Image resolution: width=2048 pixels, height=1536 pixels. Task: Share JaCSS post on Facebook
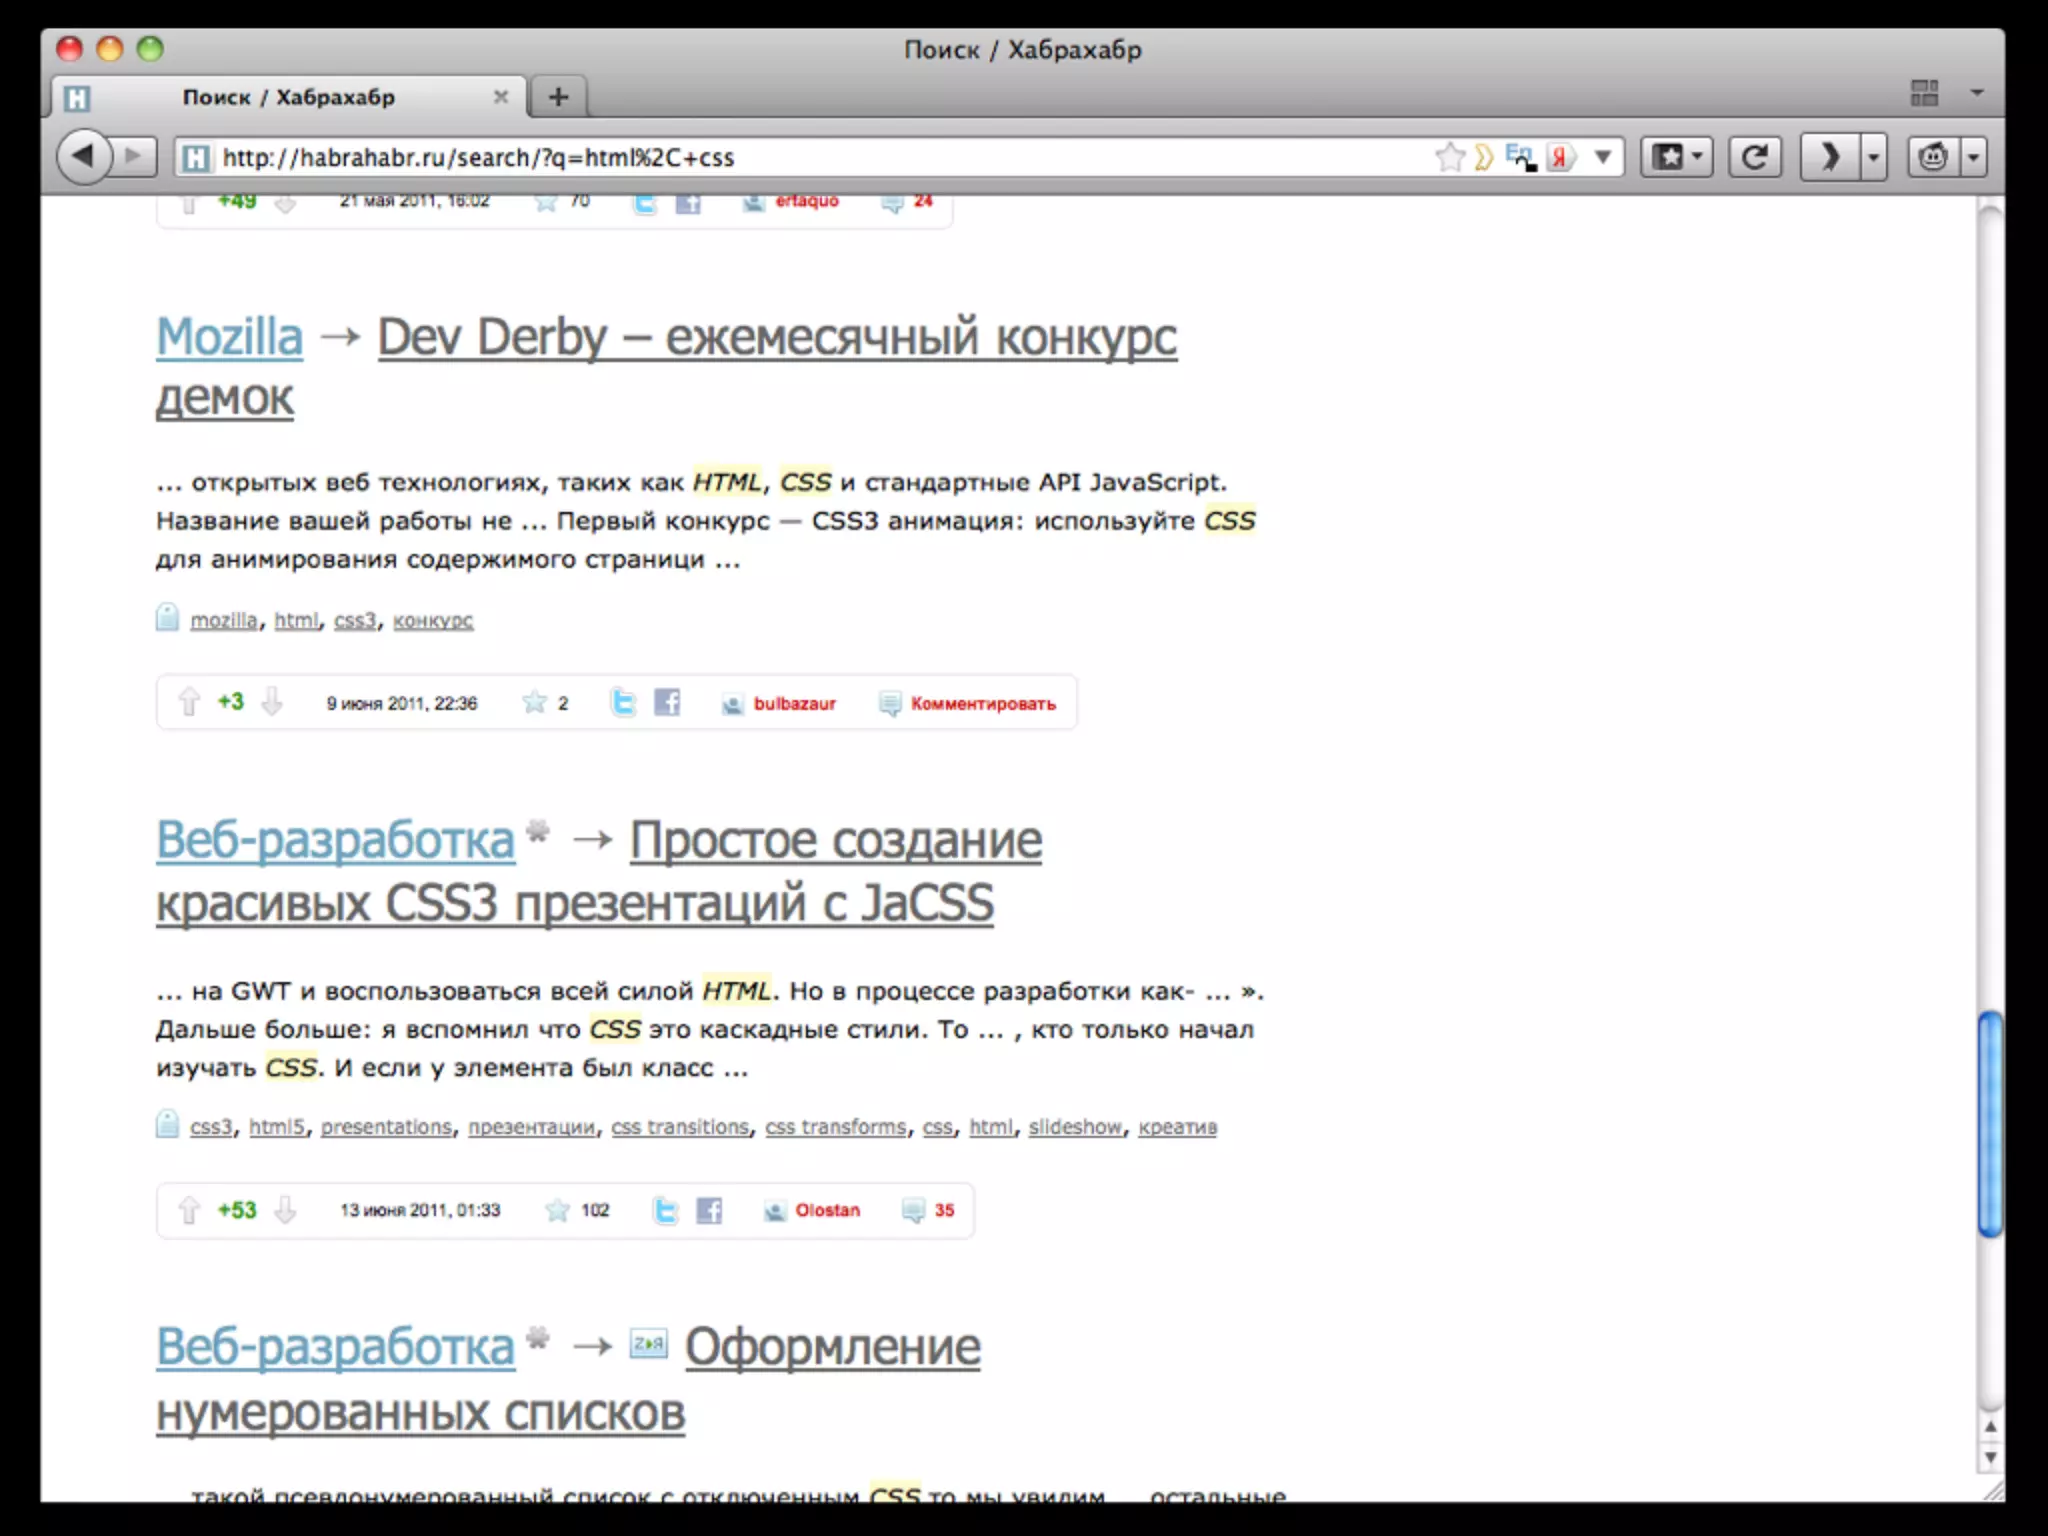click(x=709, y=1210)
